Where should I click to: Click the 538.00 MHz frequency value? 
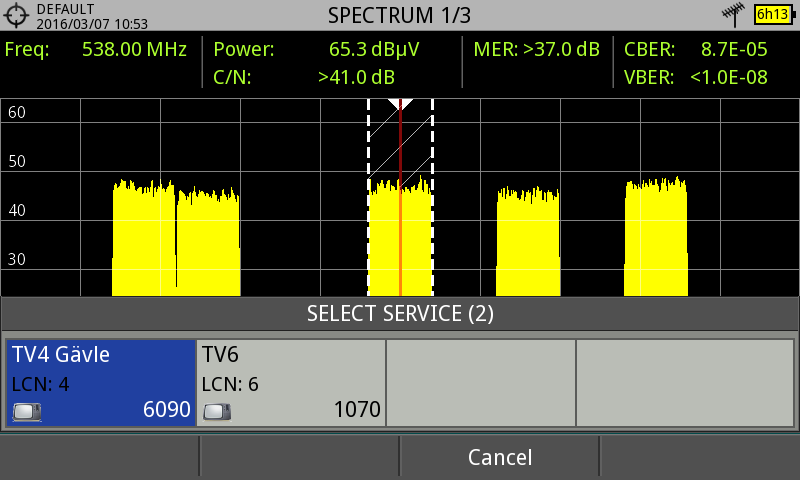pyautogui.click(x=134, y=49)
